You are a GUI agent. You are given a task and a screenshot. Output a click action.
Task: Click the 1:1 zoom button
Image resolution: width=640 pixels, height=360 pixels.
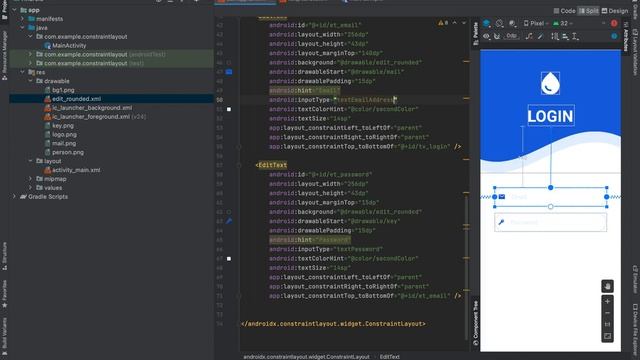[x=607, y=324]
